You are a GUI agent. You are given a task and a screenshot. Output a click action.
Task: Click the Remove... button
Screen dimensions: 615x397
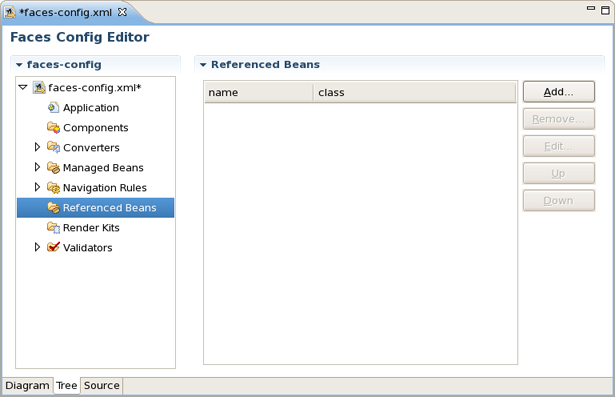[559, 119]
